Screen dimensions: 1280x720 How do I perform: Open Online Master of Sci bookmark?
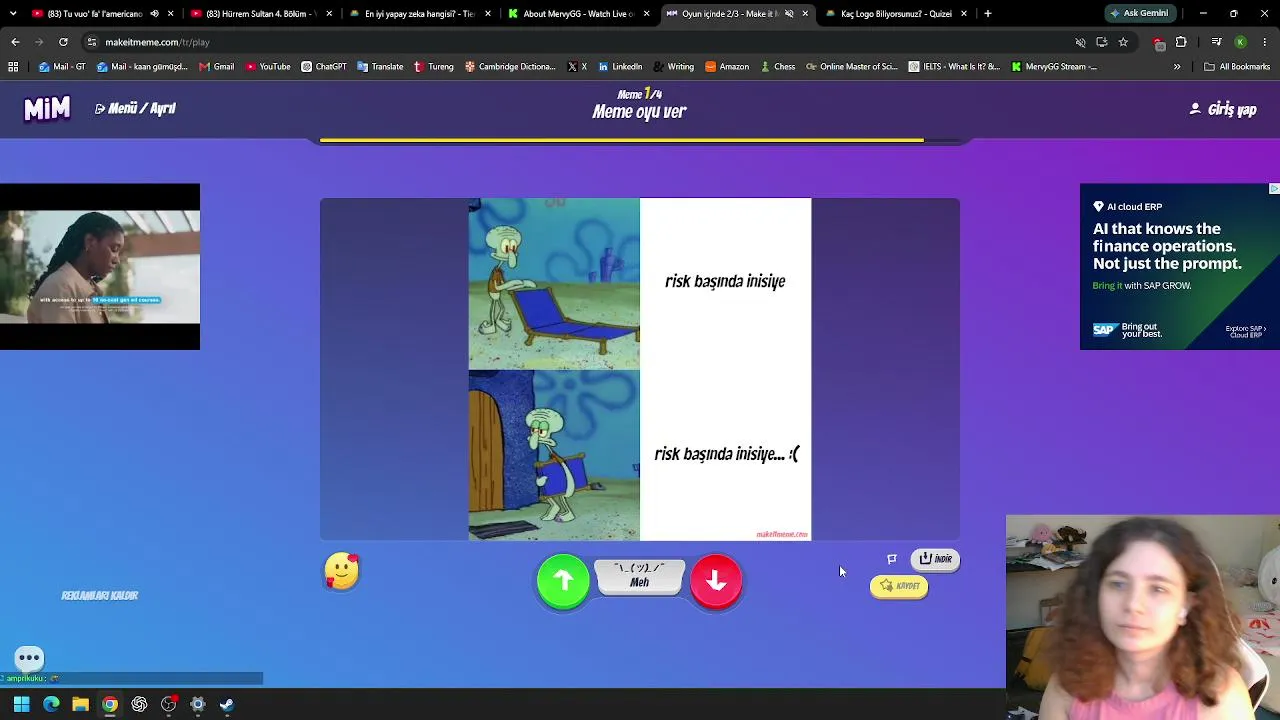pos(852,67)
